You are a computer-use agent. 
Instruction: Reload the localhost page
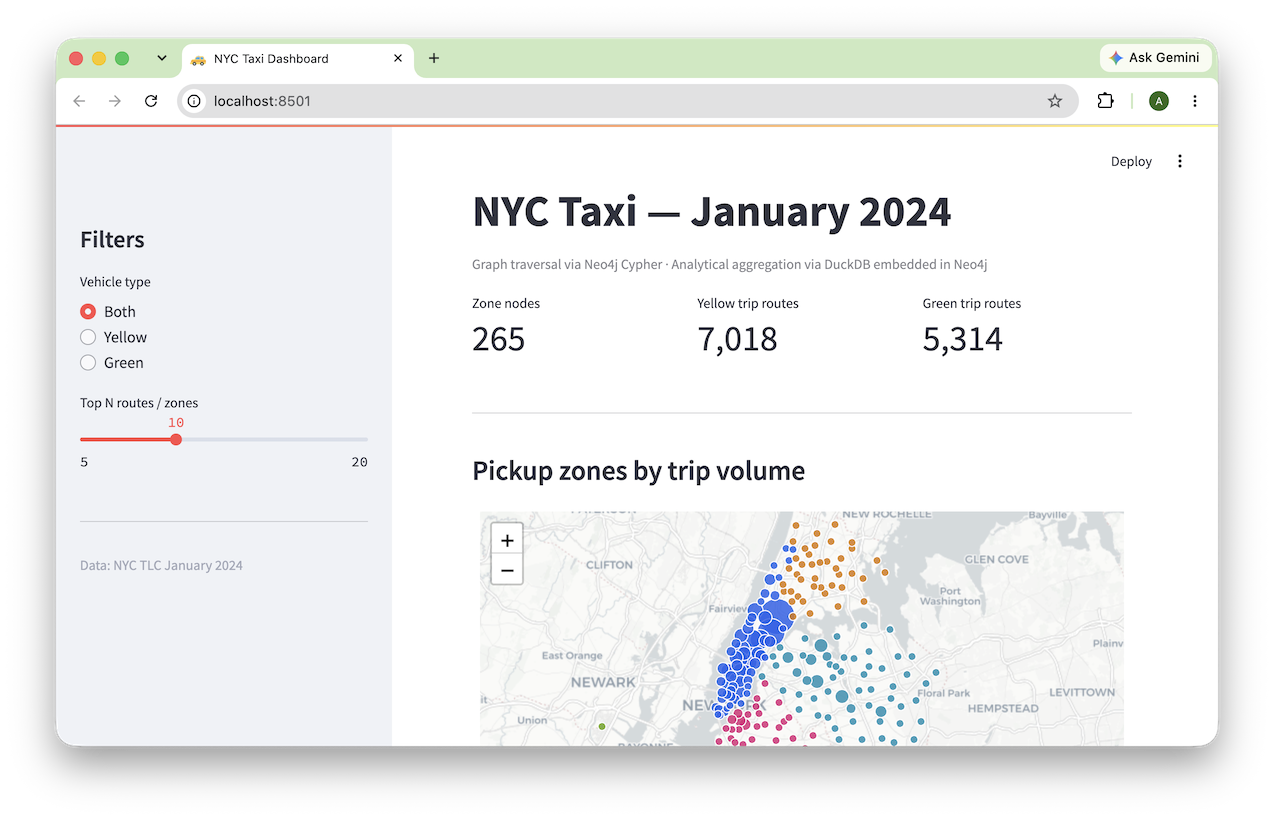point(151,101)
